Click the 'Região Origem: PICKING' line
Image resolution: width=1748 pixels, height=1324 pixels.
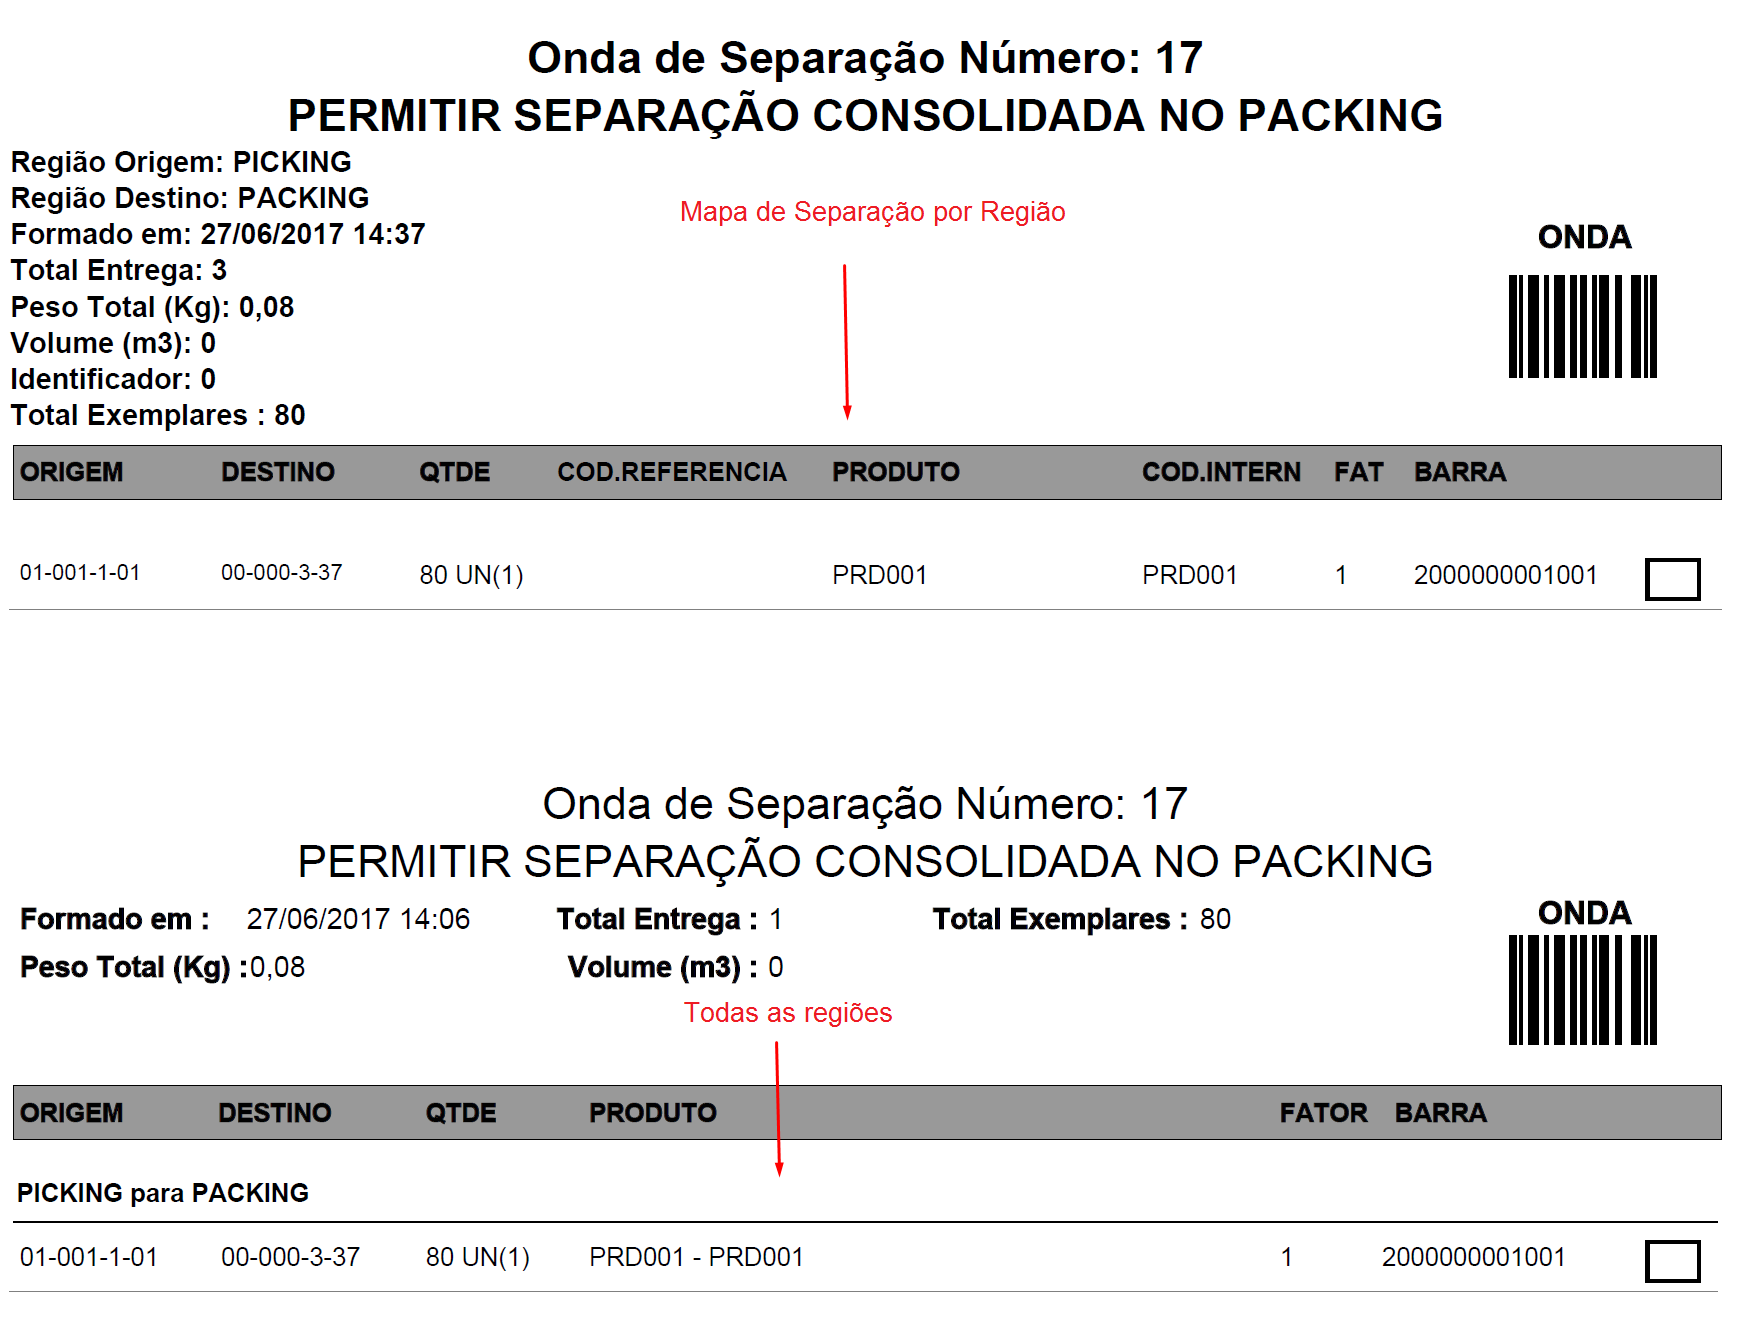pyautogui.click(x=181, y=162)
